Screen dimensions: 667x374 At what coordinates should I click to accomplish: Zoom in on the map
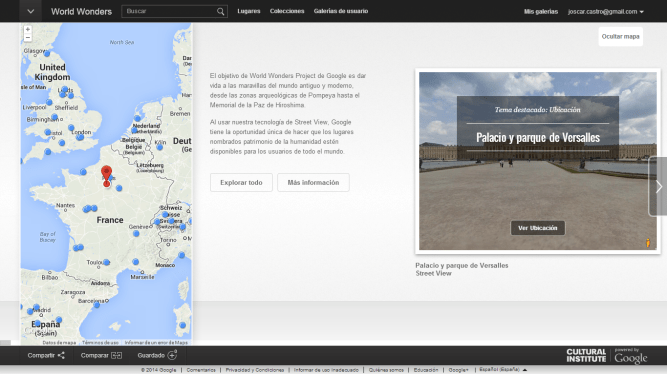pos(28,29)
